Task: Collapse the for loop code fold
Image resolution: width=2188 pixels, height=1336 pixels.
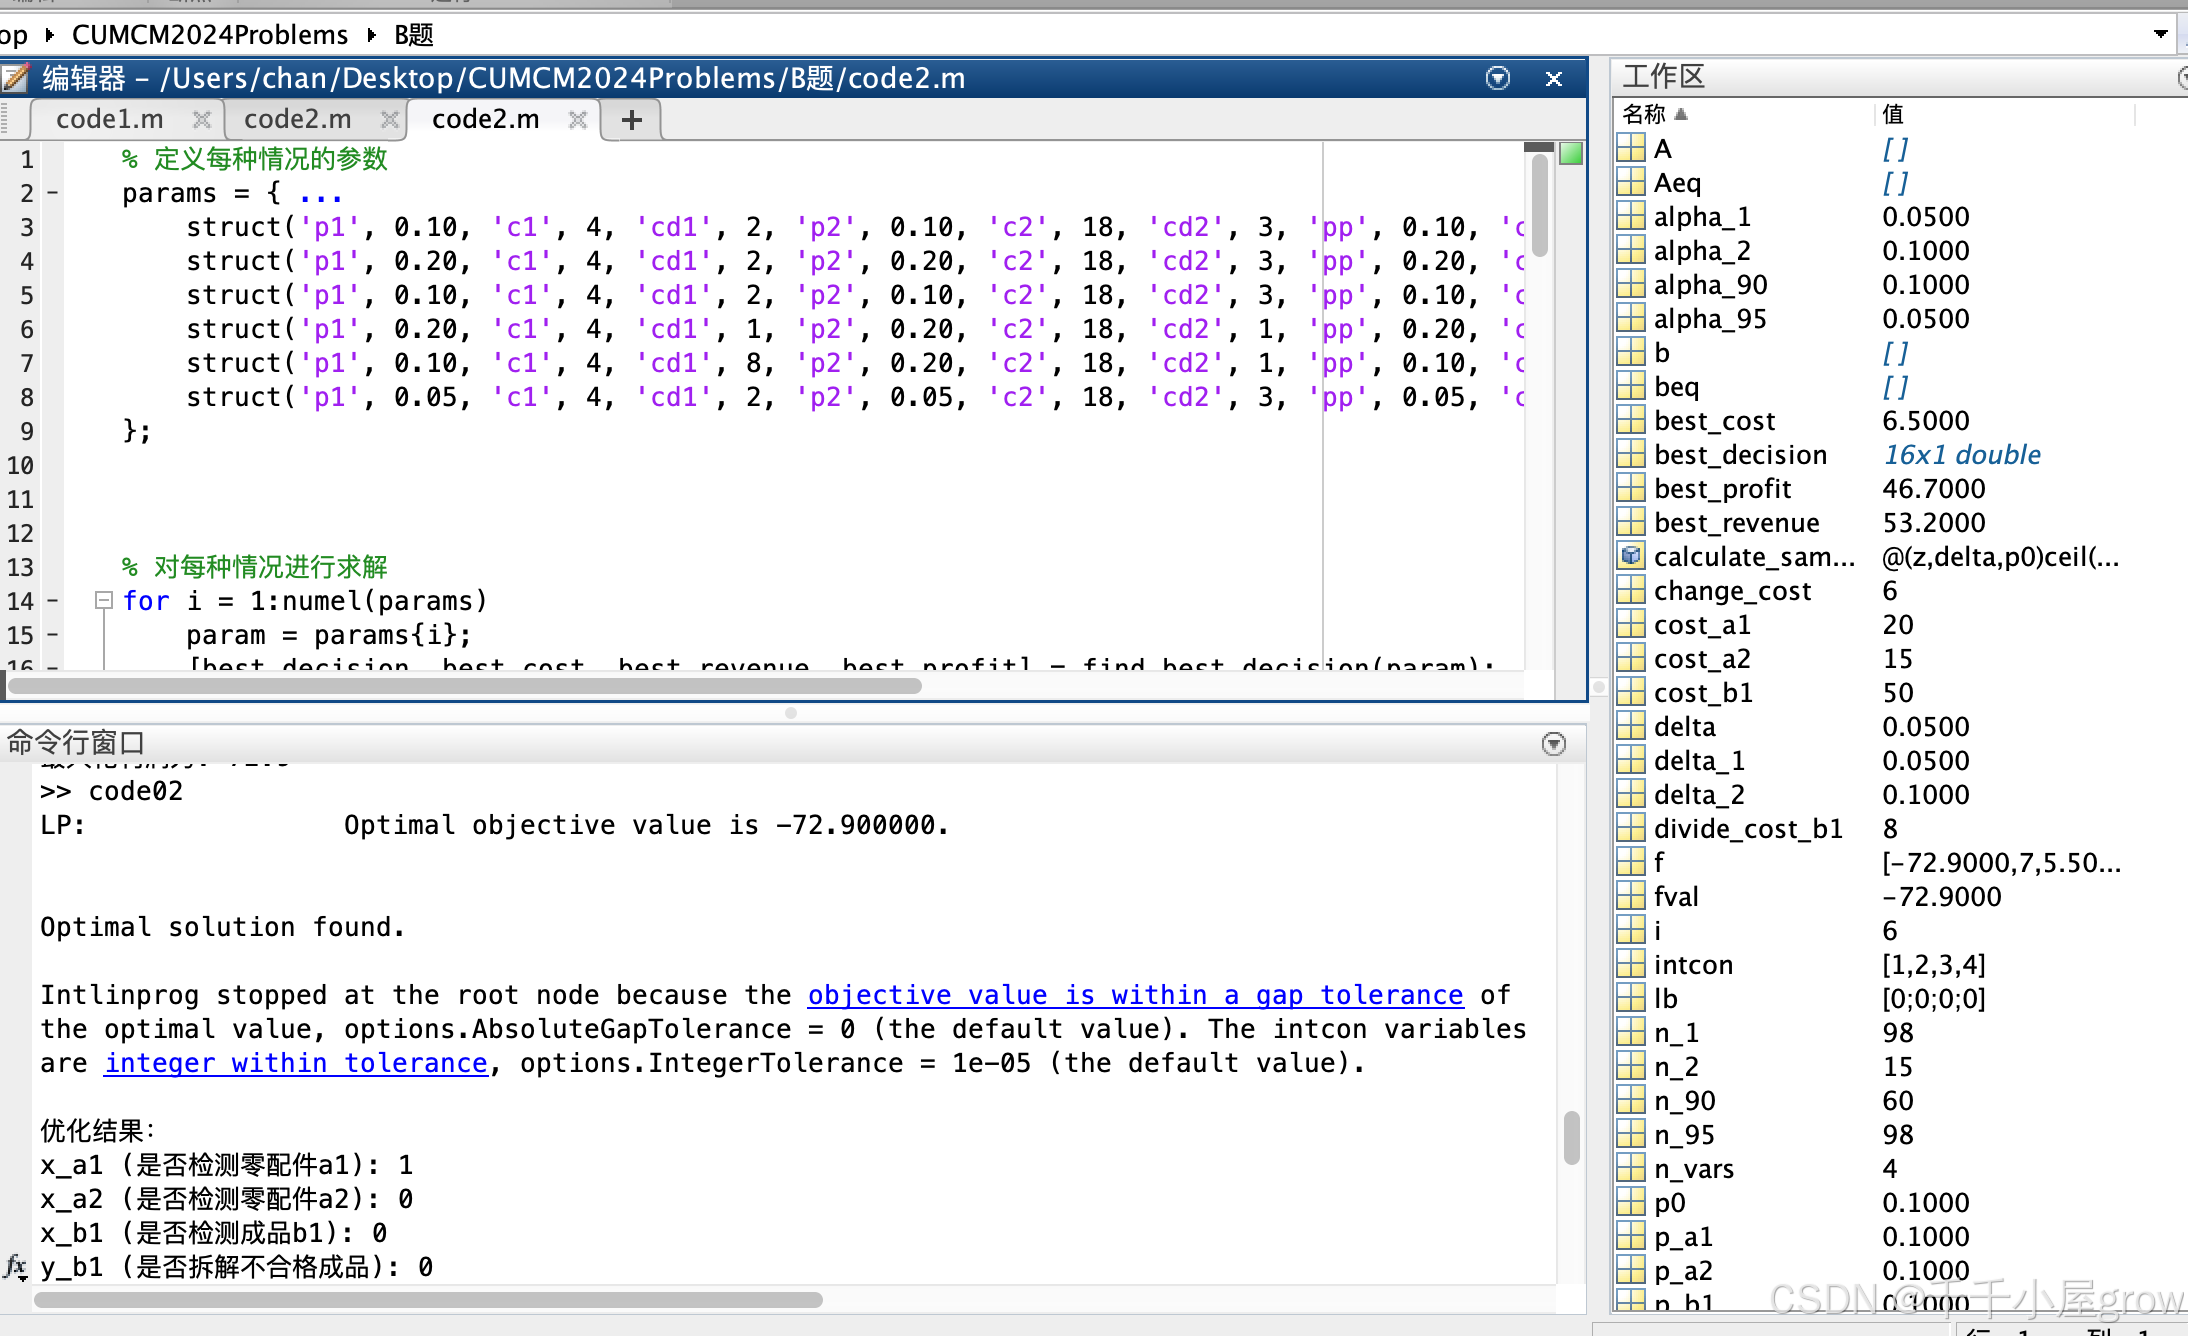Action: (103, 600)
